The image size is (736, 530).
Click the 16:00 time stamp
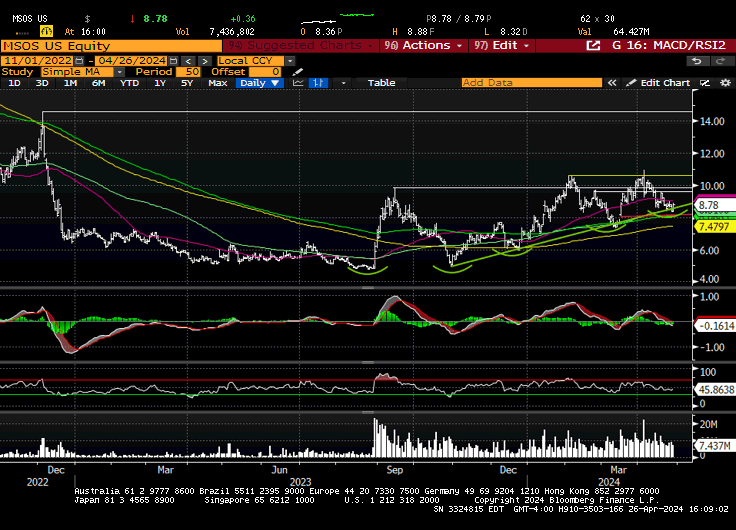pyautogui.click(x=93, y=32)
